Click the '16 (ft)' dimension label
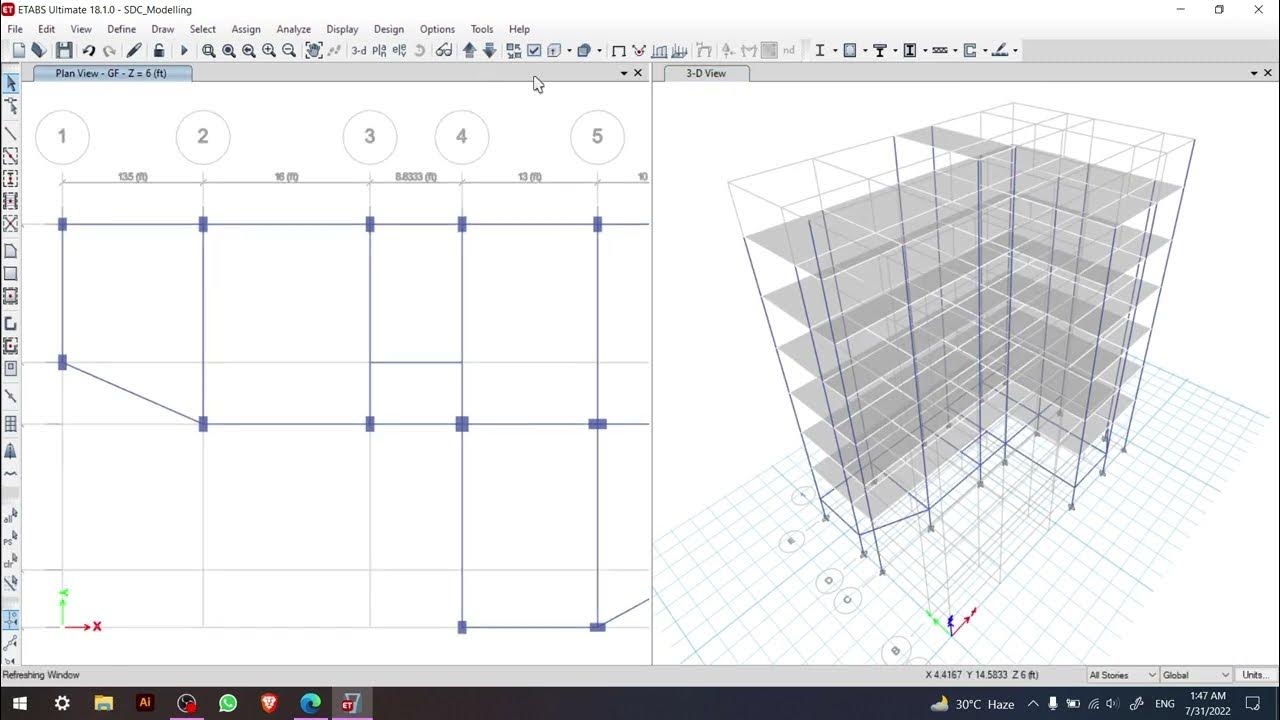1280x720 pixels. coord(287,177)
